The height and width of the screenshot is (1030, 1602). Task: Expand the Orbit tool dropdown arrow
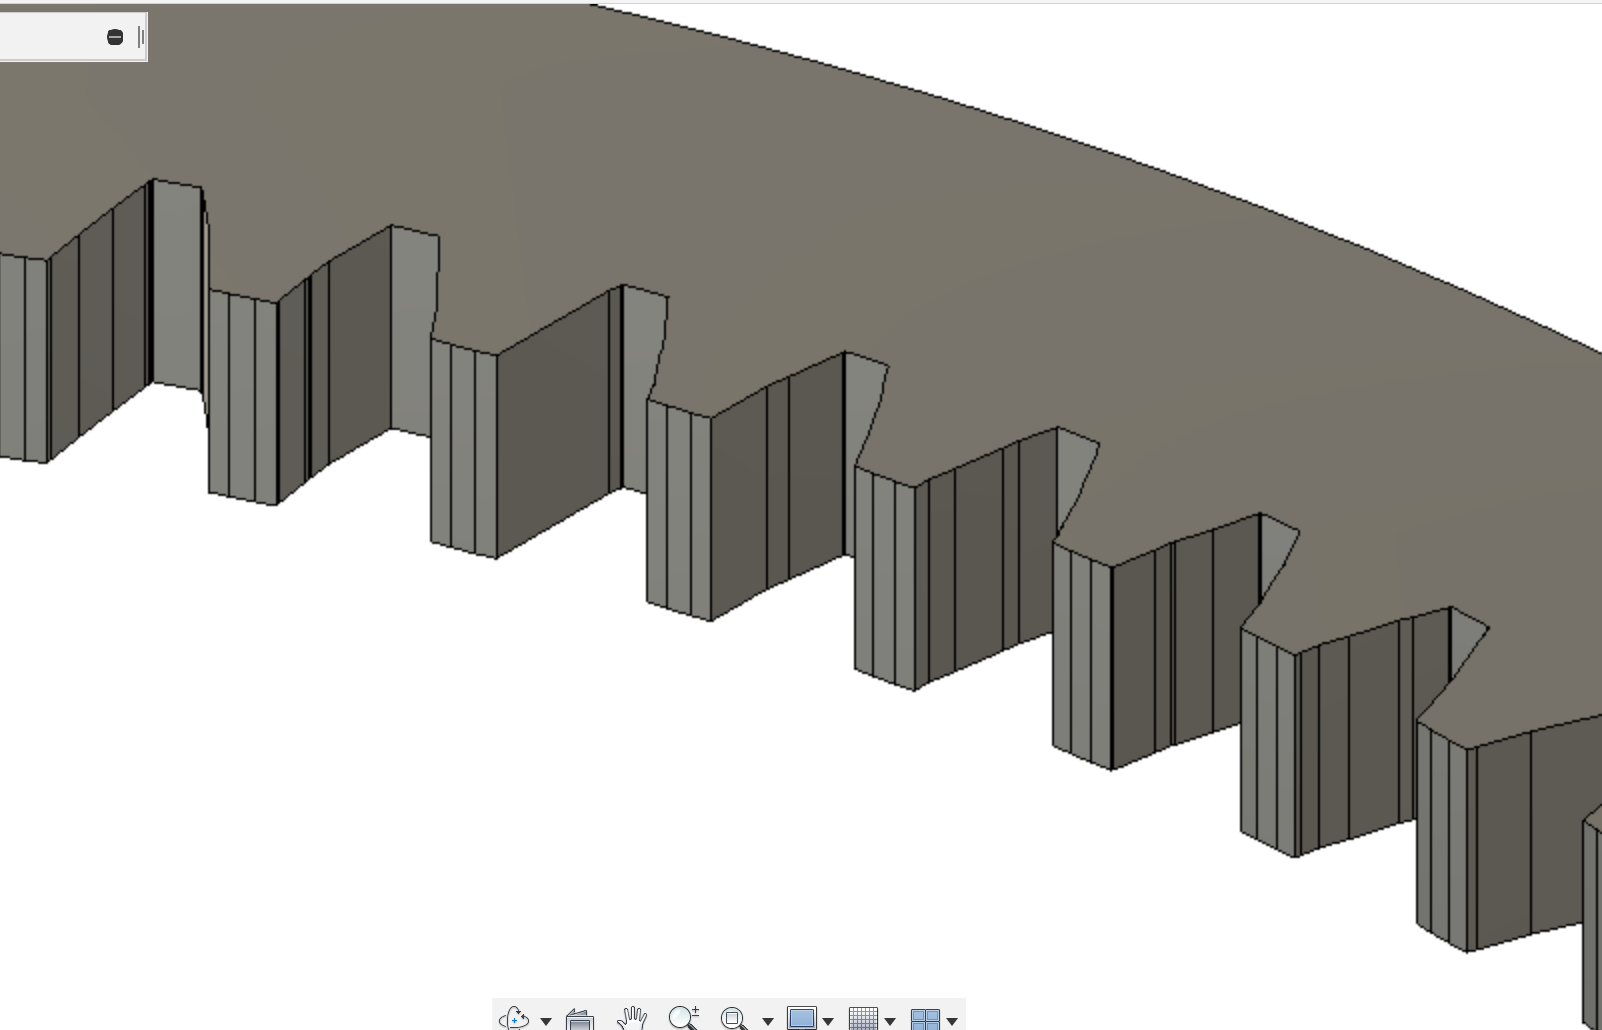pos(546,1021)
